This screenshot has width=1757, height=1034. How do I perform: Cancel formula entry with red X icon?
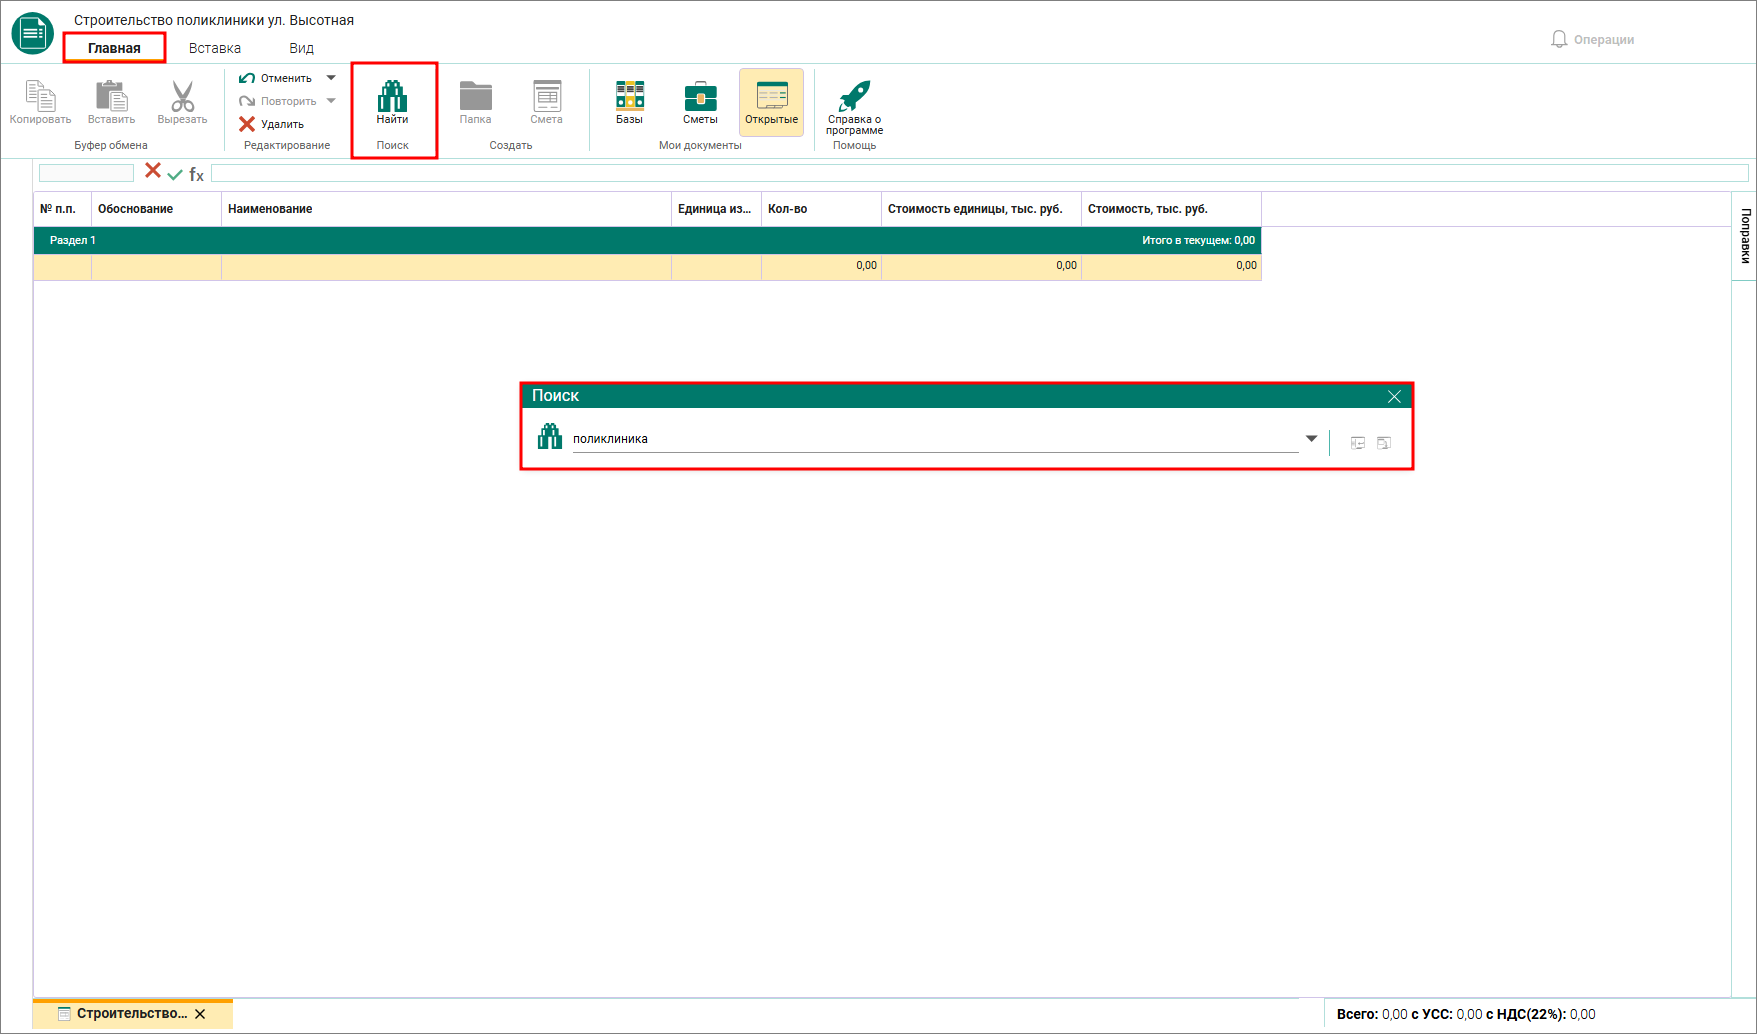[x=153, y=171]
